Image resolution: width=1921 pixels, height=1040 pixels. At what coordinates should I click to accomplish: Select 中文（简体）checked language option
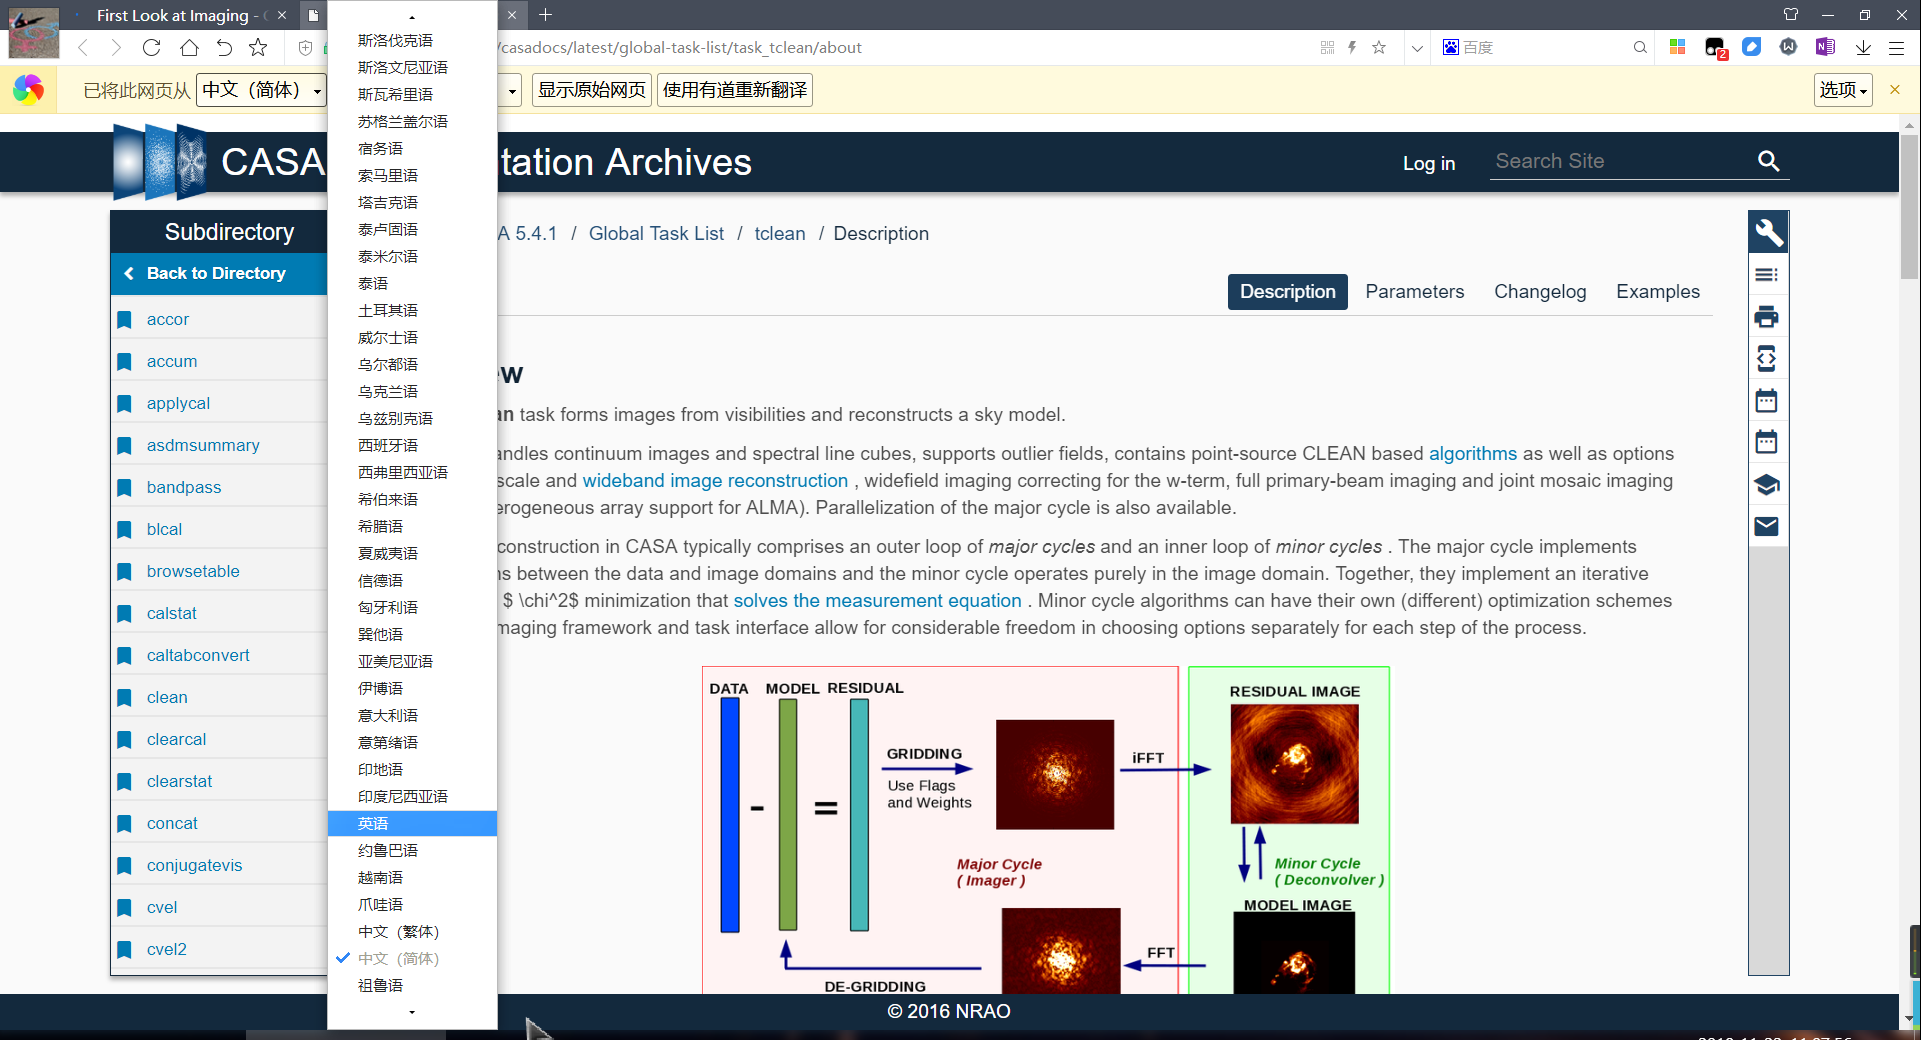click(x=398, y=958)
